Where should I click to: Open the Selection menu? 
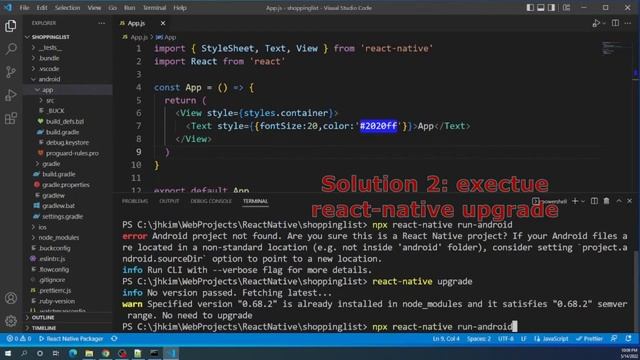click(67, 8)
